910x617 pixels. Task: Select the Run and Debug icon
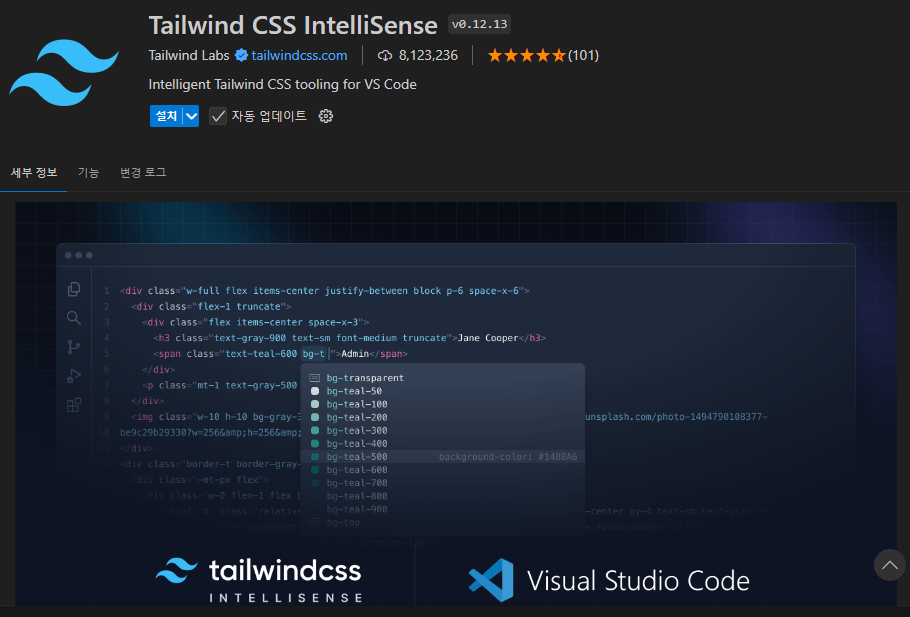point(73,377)
